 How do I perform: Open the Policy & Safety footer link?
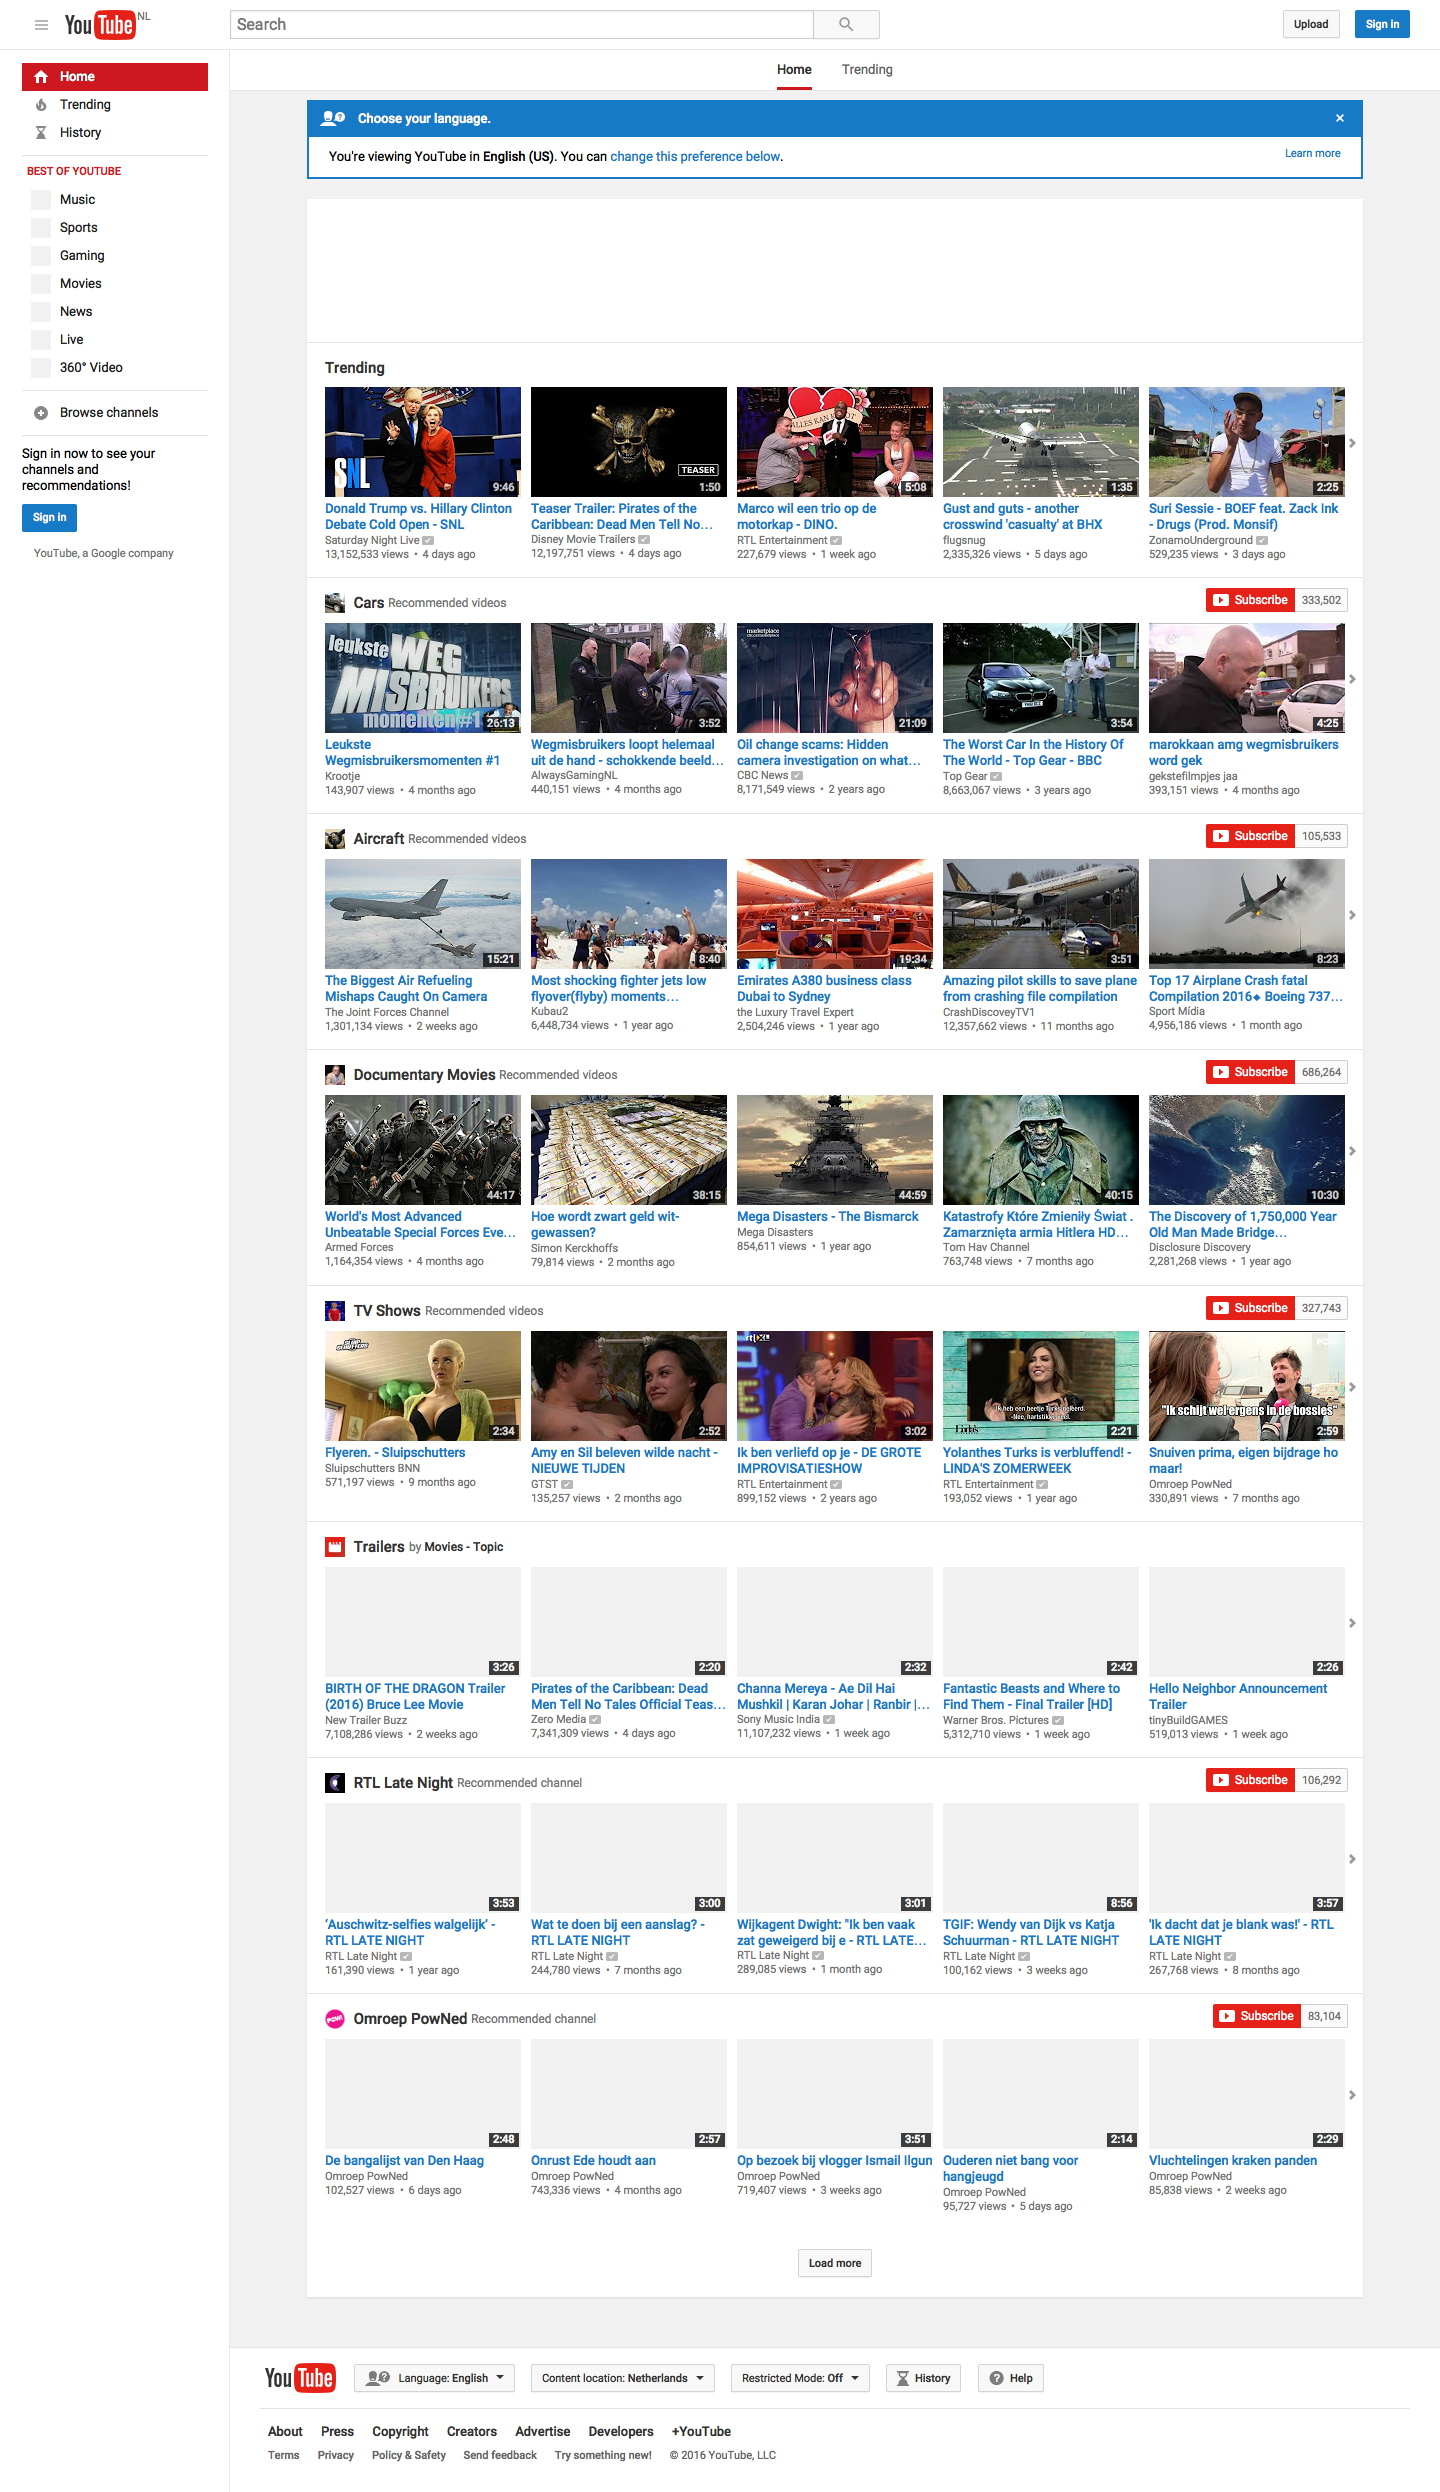(409, 2456)
